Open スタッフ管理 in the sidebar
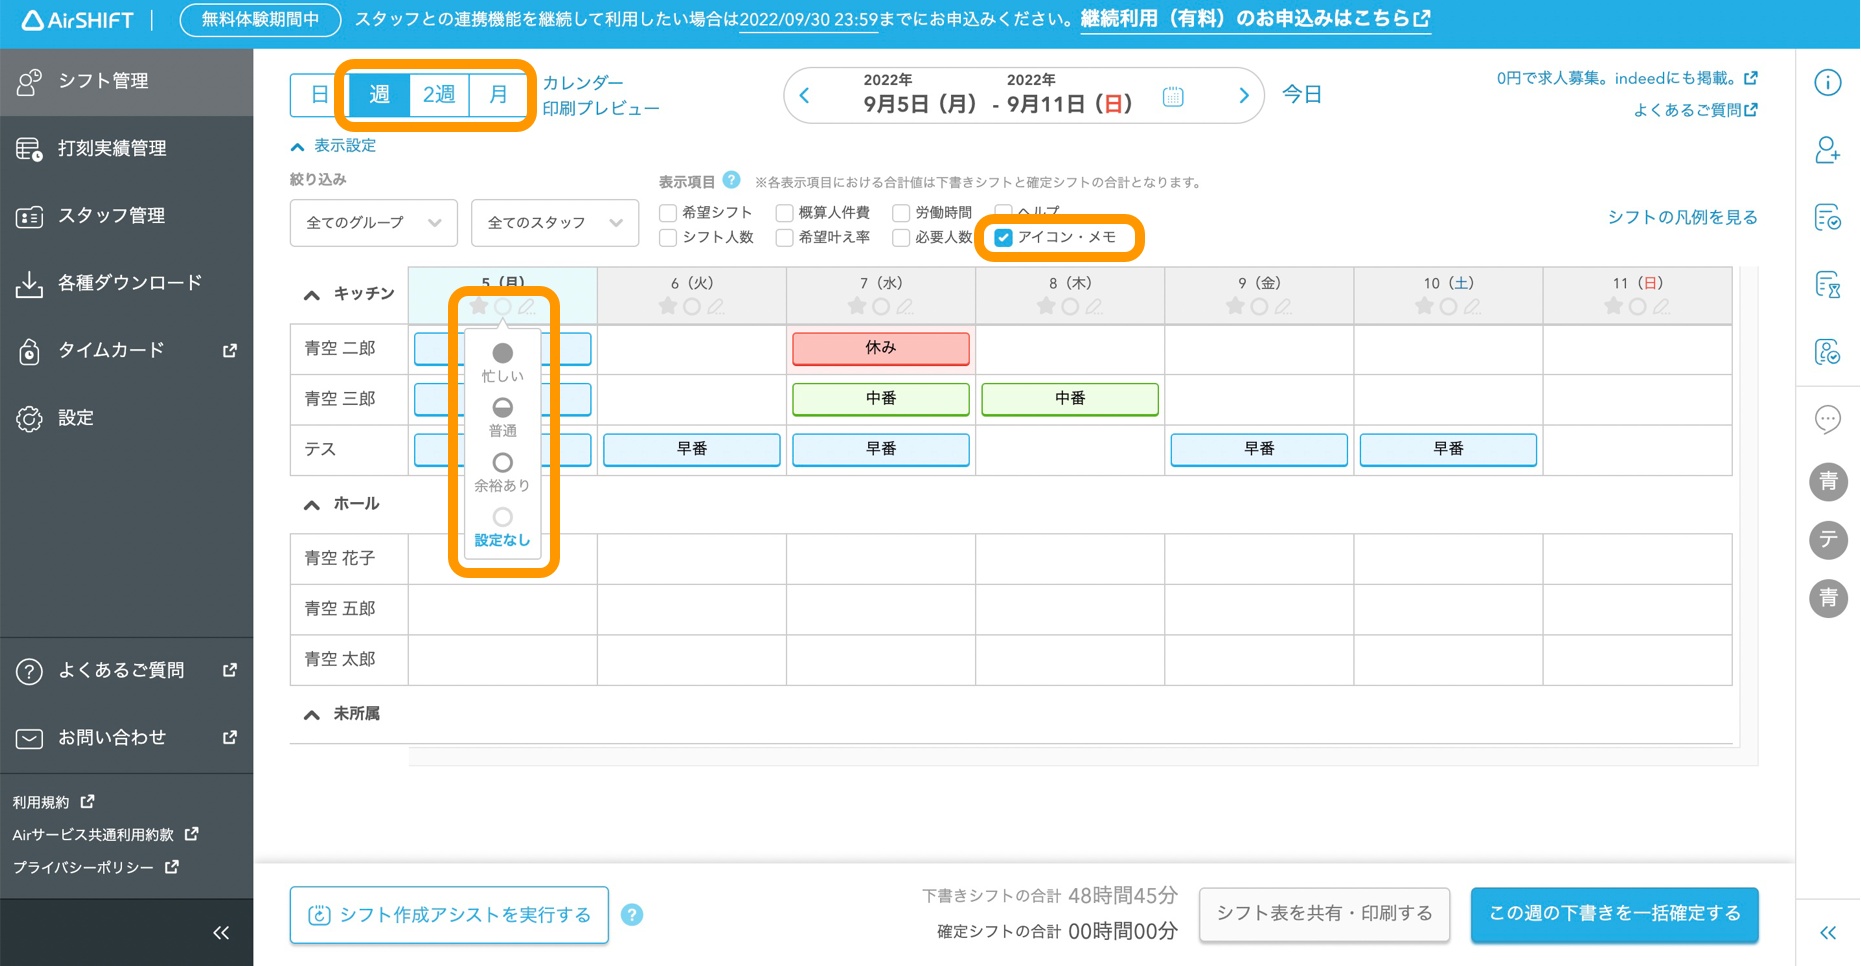The image size is (1861, 966). pos(111,216)
